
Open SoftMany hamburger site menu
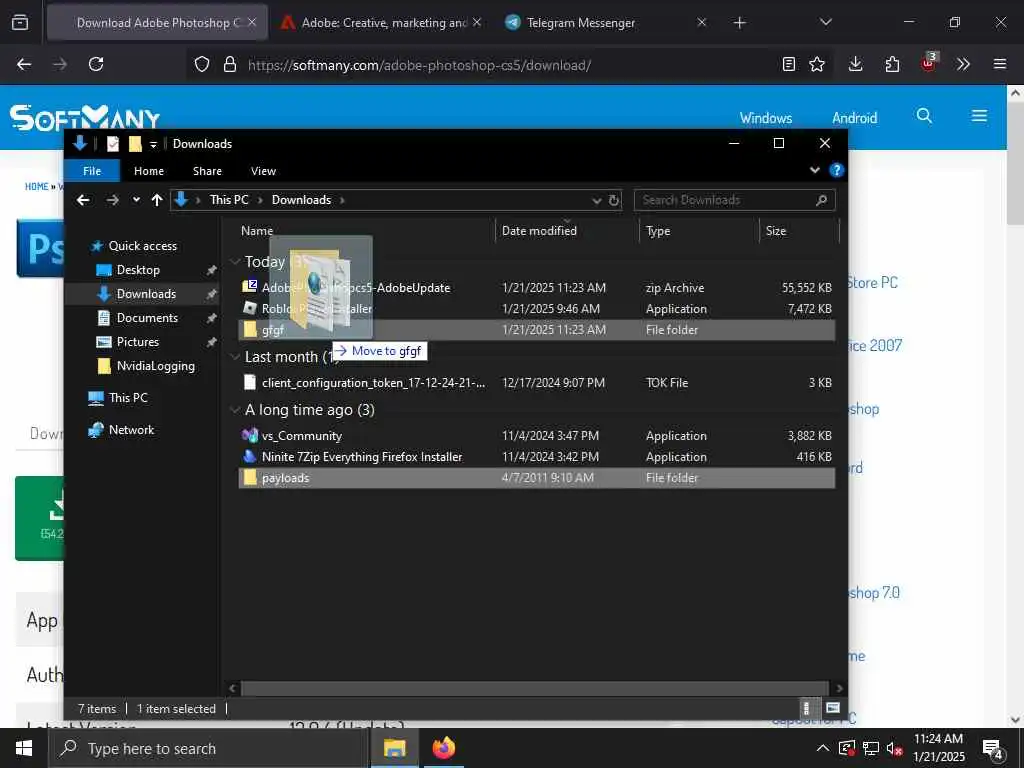979,116
